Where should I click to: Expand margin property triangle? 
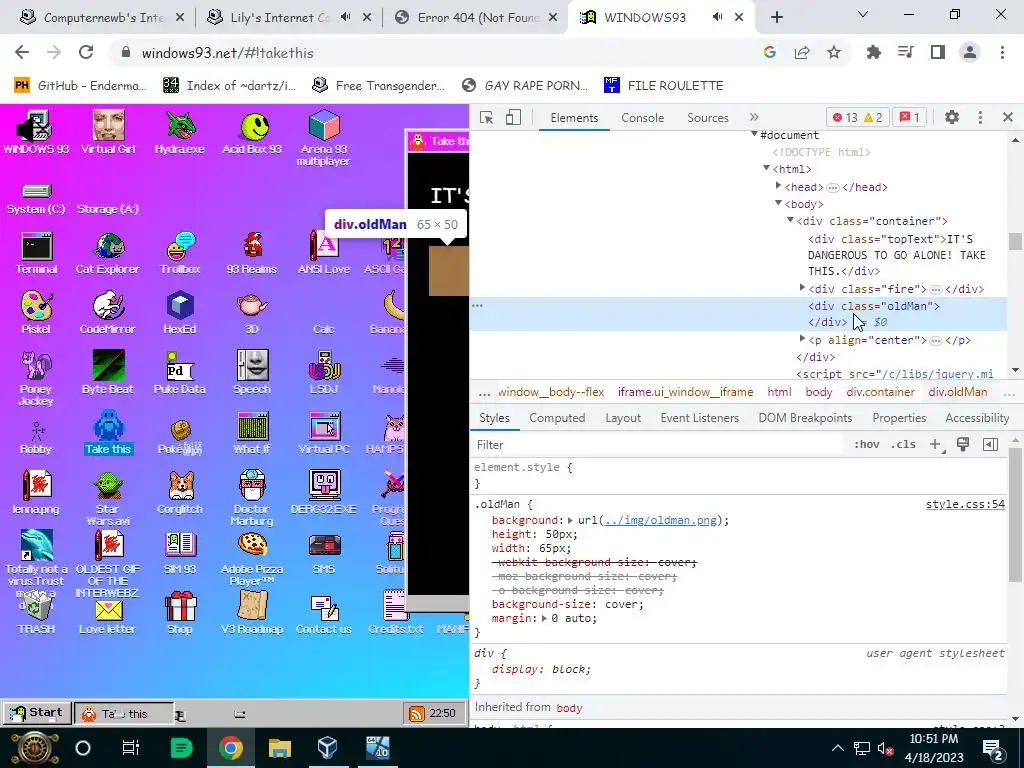click(544, 618)
